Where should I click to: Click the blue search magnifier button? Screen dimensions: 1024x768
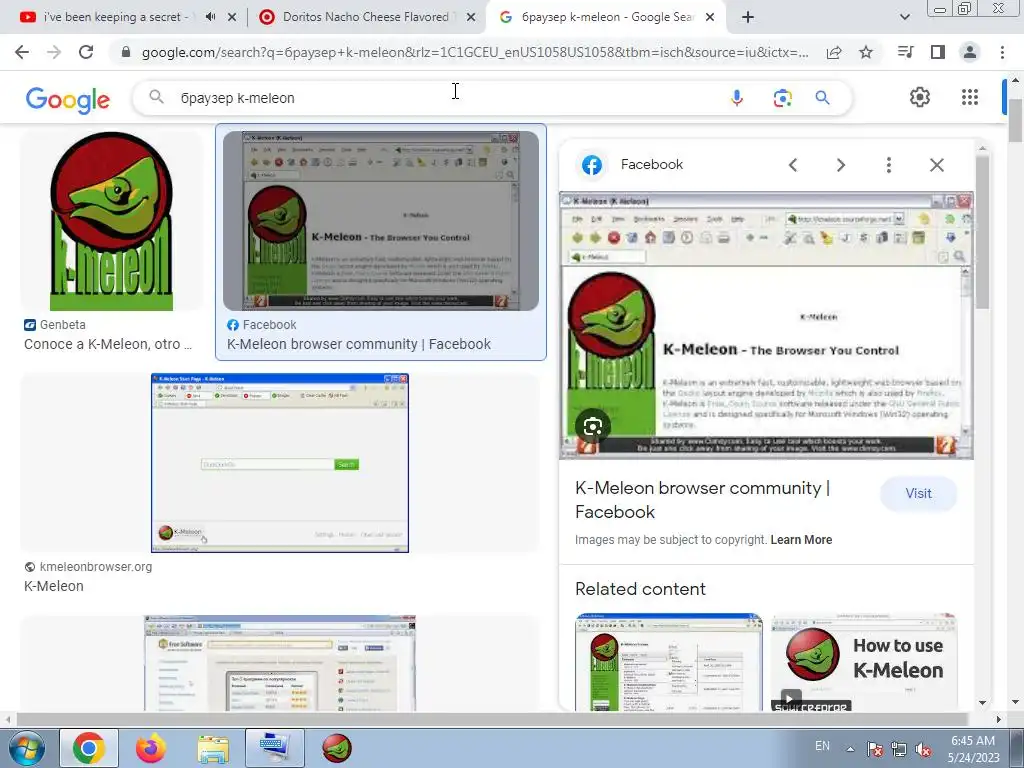pos(822,98)
